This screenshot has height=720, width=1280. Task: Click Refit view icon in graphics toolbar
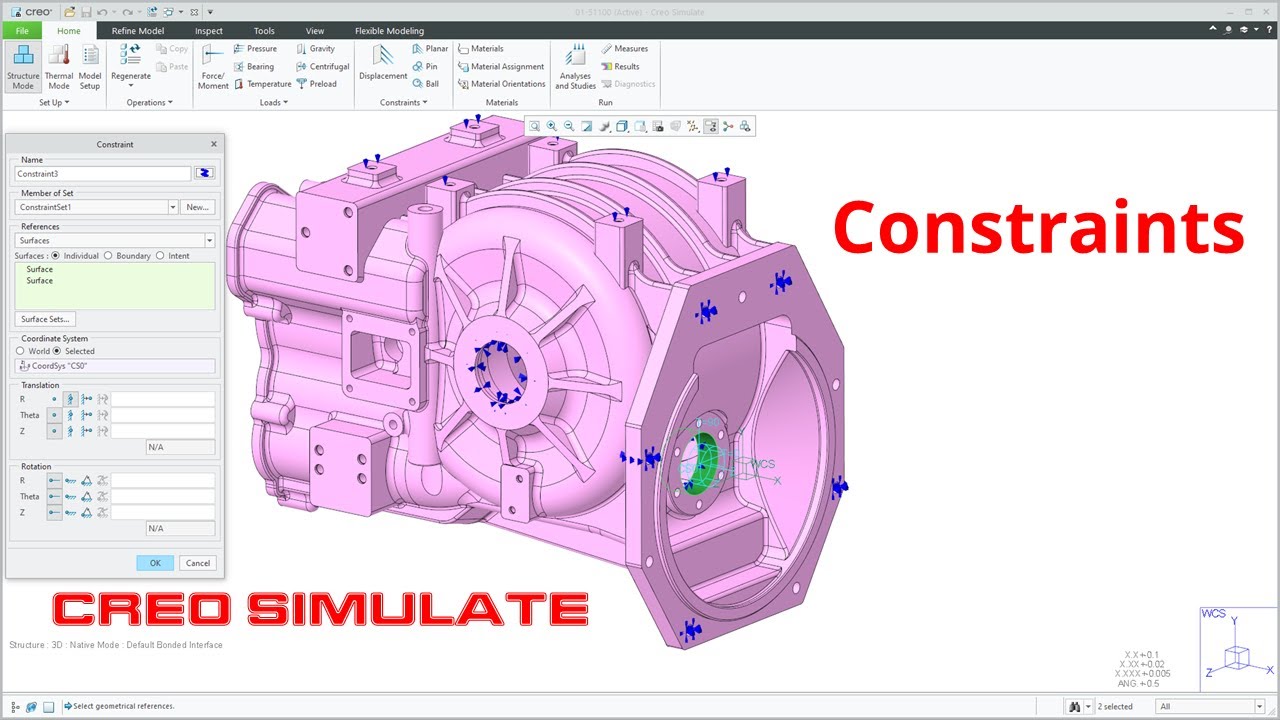534,126
